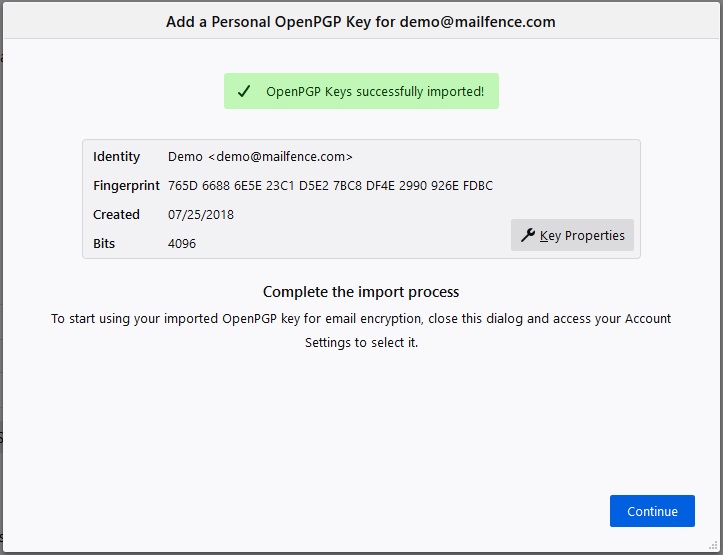Open Key Properties for the imported key

tap(572, 235)
